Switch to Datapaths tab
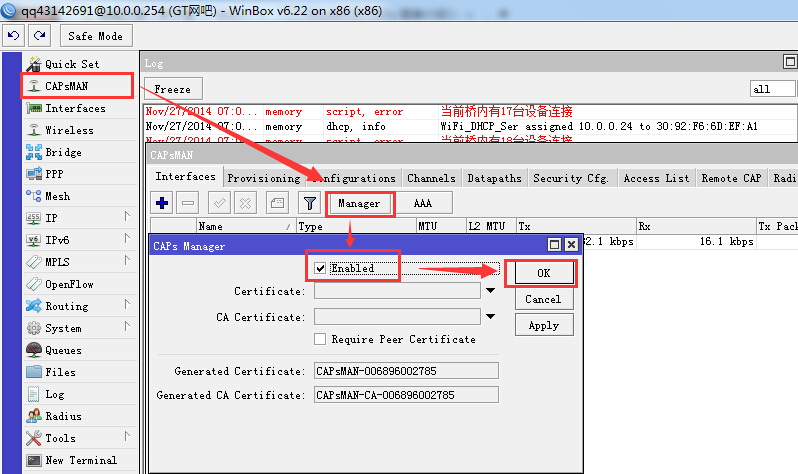This screenshot has height=474, width=798. 495,178
